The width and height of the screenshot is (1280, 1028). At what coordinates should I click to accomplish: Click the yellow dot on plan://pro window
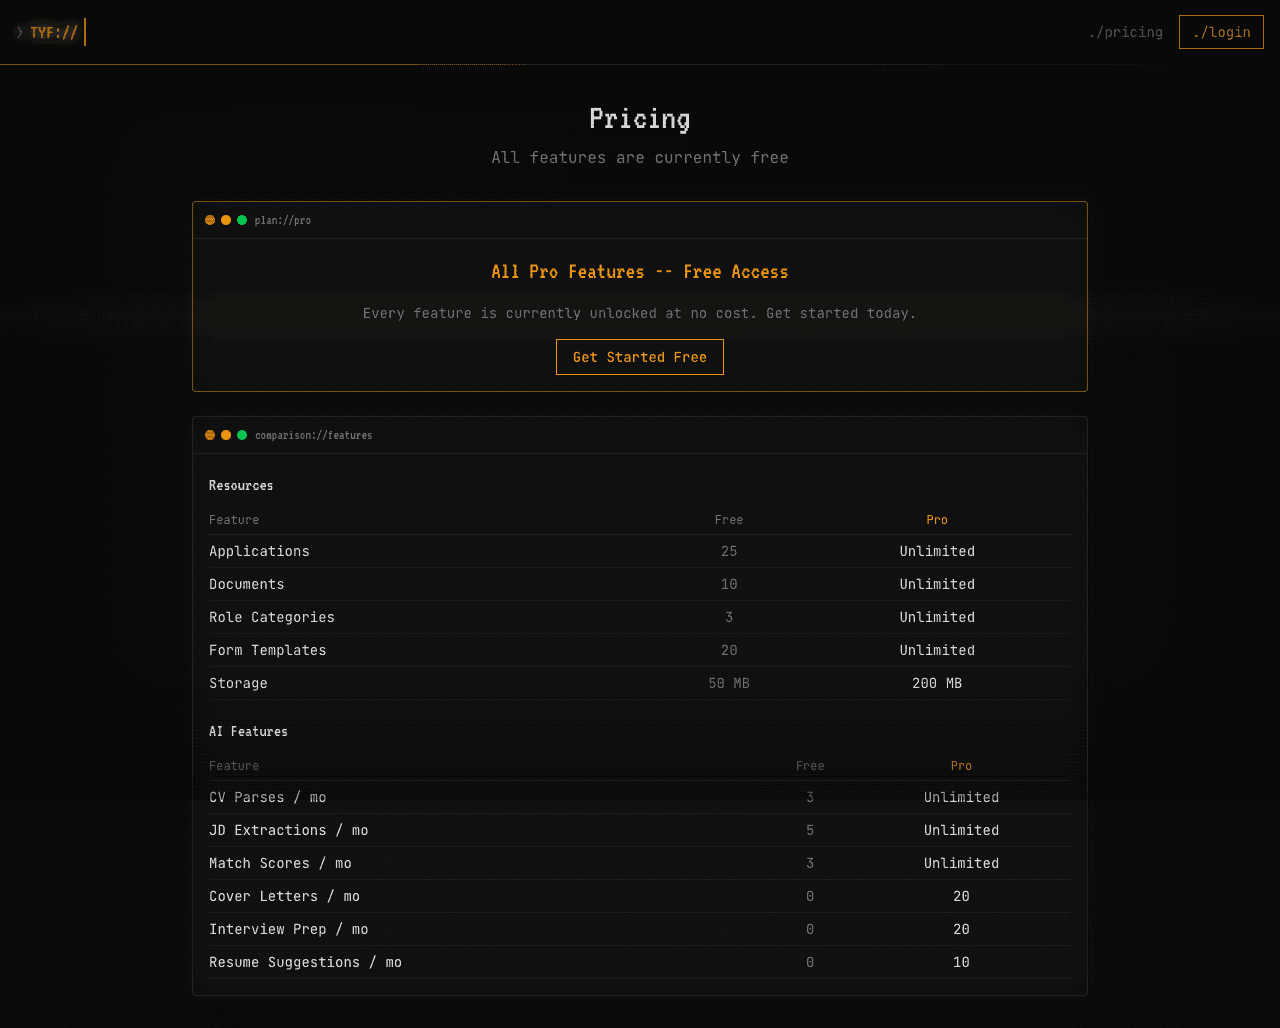(226, 220)
